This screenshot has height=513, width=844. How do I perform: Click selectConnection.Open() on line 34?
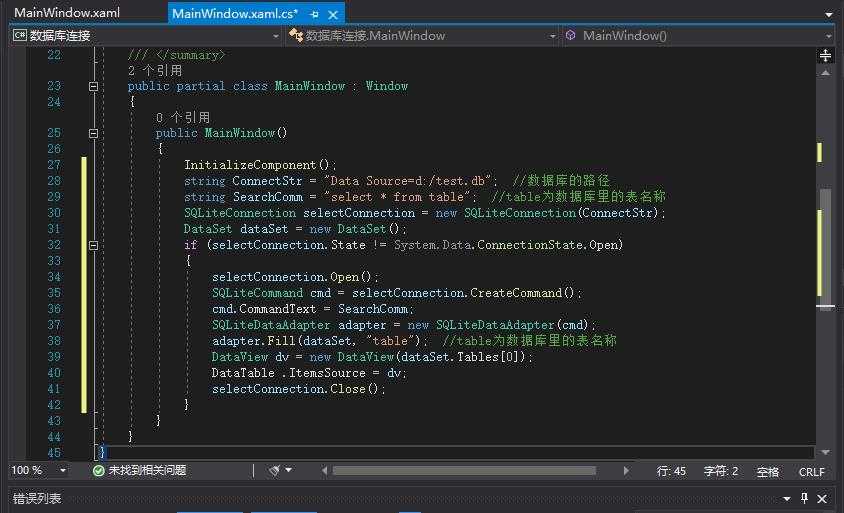pyautogui.click(x=292, y=277)
